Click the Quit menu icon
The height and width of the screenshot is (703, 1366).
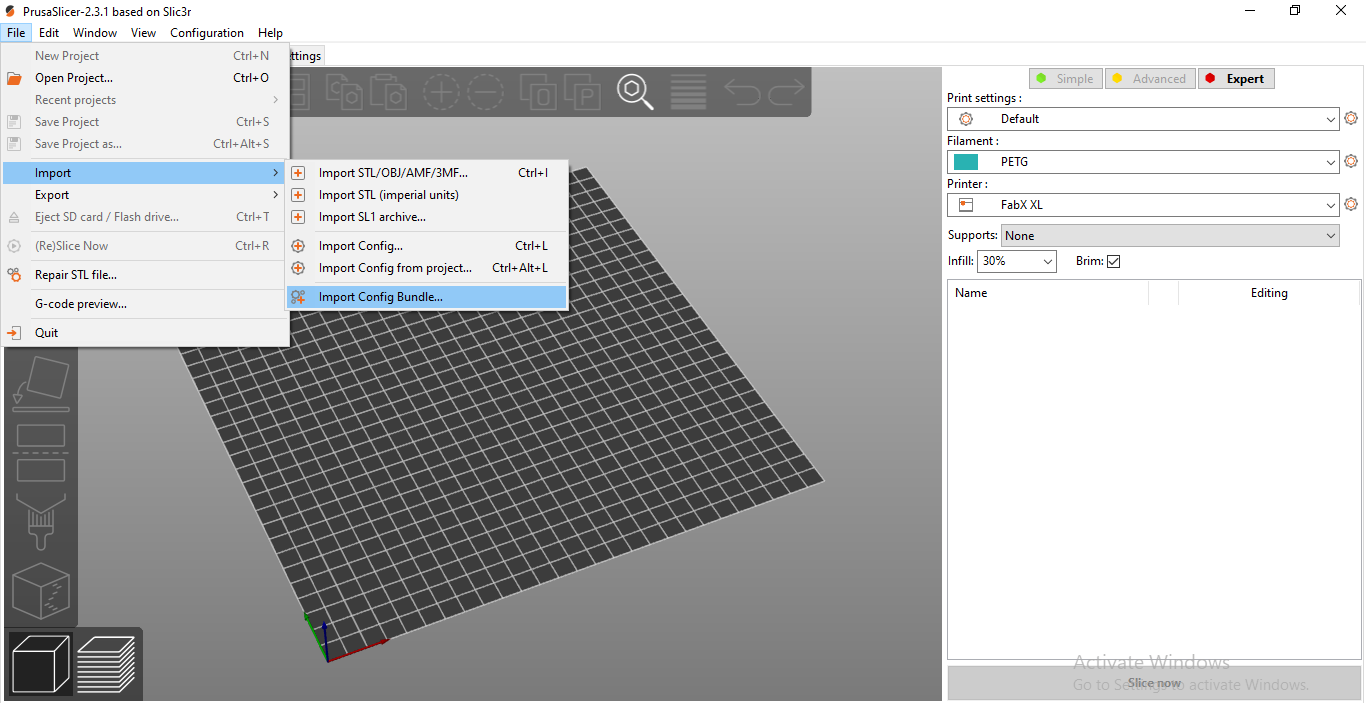coord(14,333)
